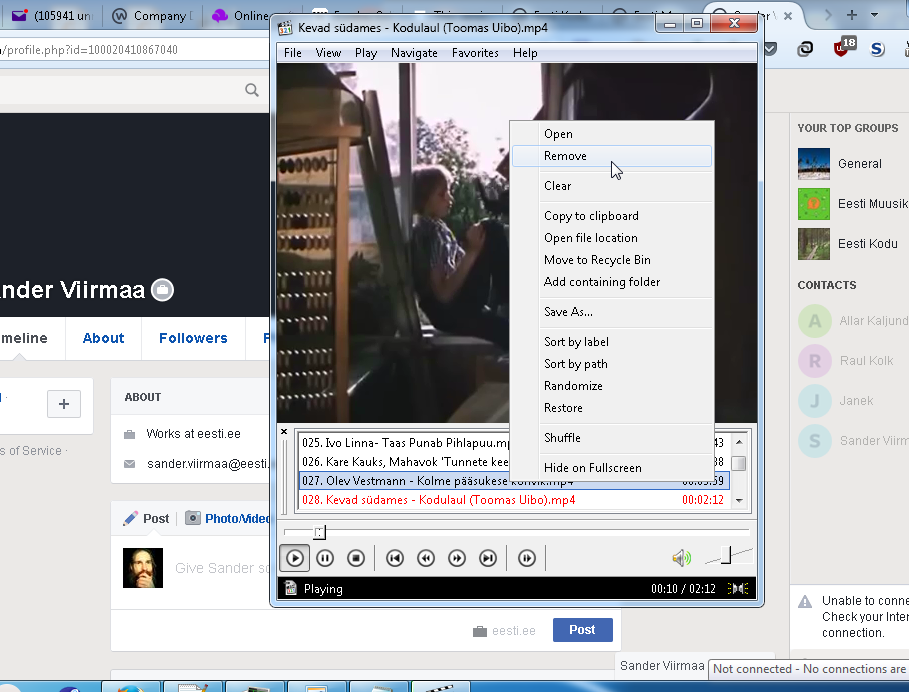Click the volume slider handle
The width and height of the screenshot is (909, 692).
pos(728,555)
